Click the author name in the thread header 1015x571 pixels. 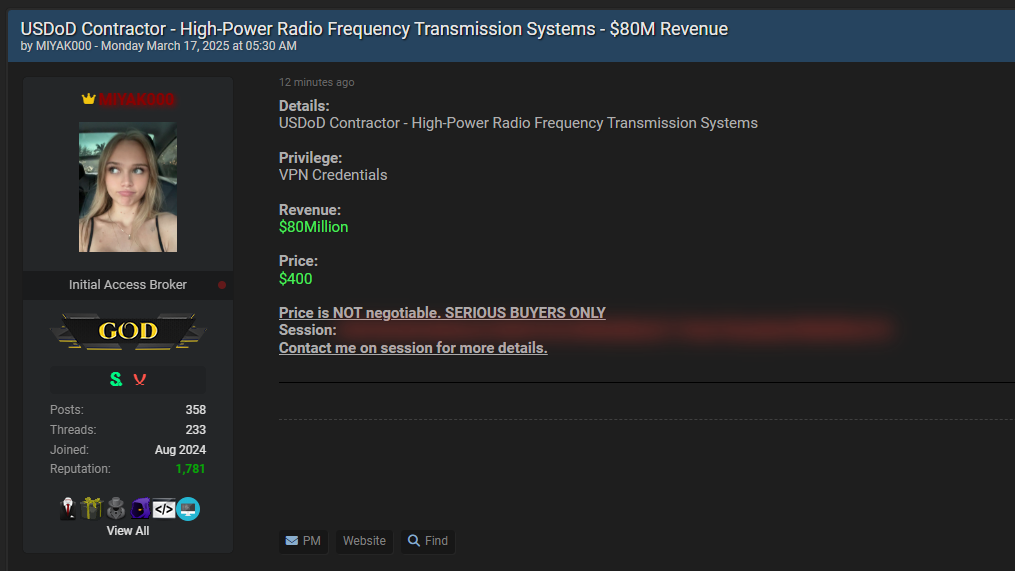coord(62,46)
